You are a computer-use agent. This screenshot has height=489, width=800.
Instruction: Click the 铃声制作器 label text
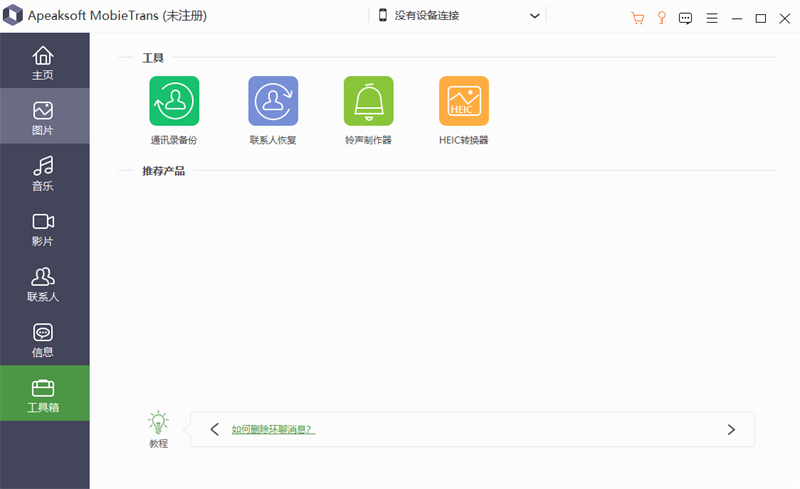coord(368,140)
